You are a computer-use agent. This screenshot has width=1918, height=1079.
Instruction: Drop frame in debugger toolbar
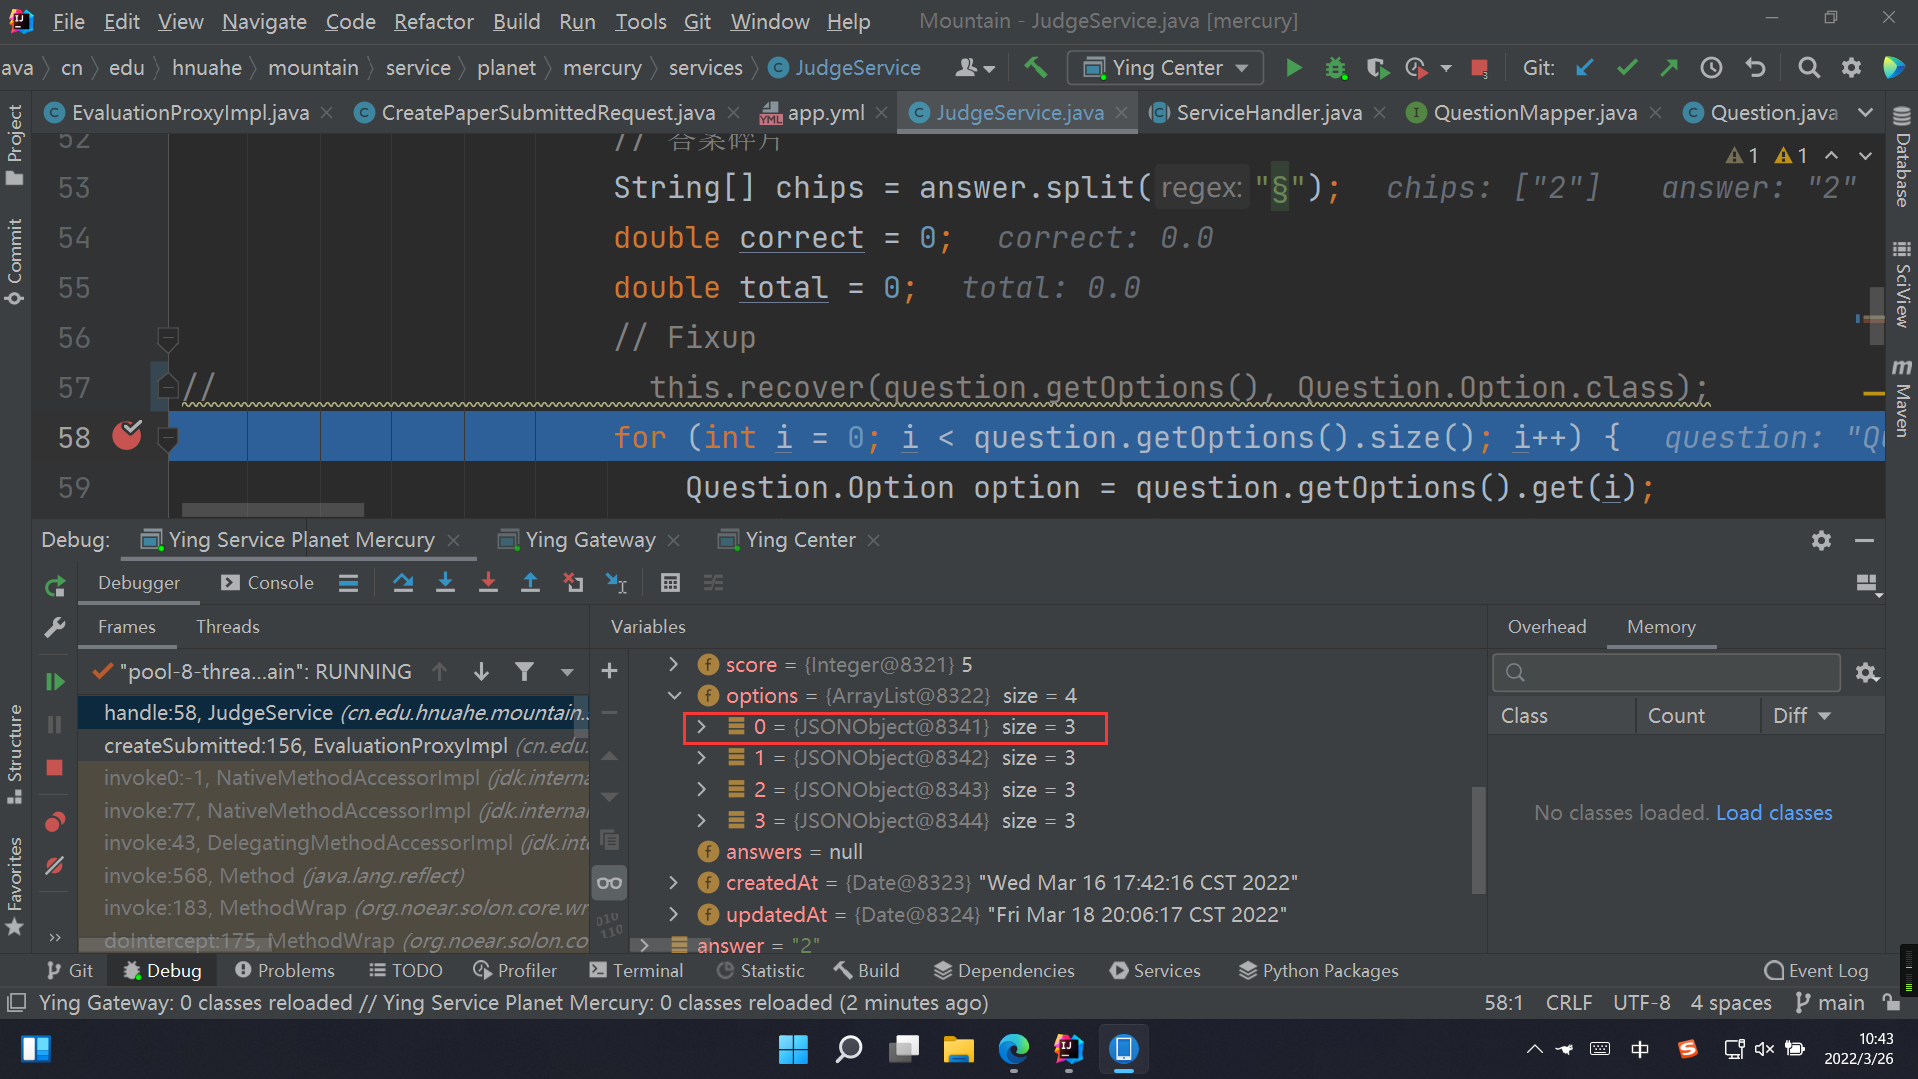tap(573, 583)
